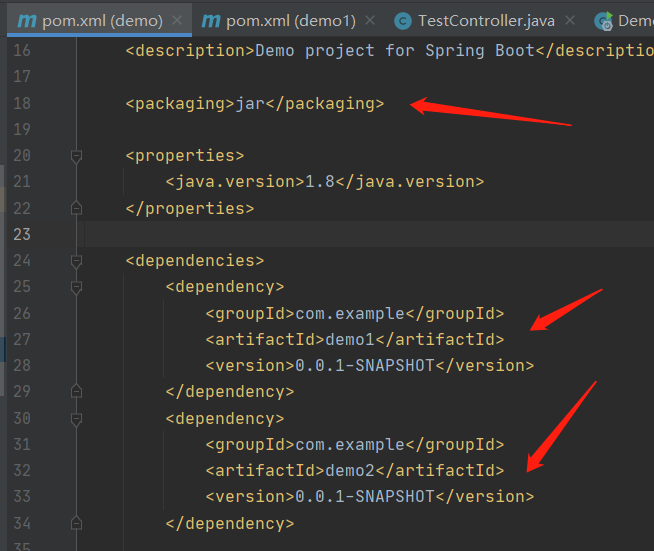Collapse the first dependency at line 25
Viewport: 654px width, 551px height.
[76, 288]
